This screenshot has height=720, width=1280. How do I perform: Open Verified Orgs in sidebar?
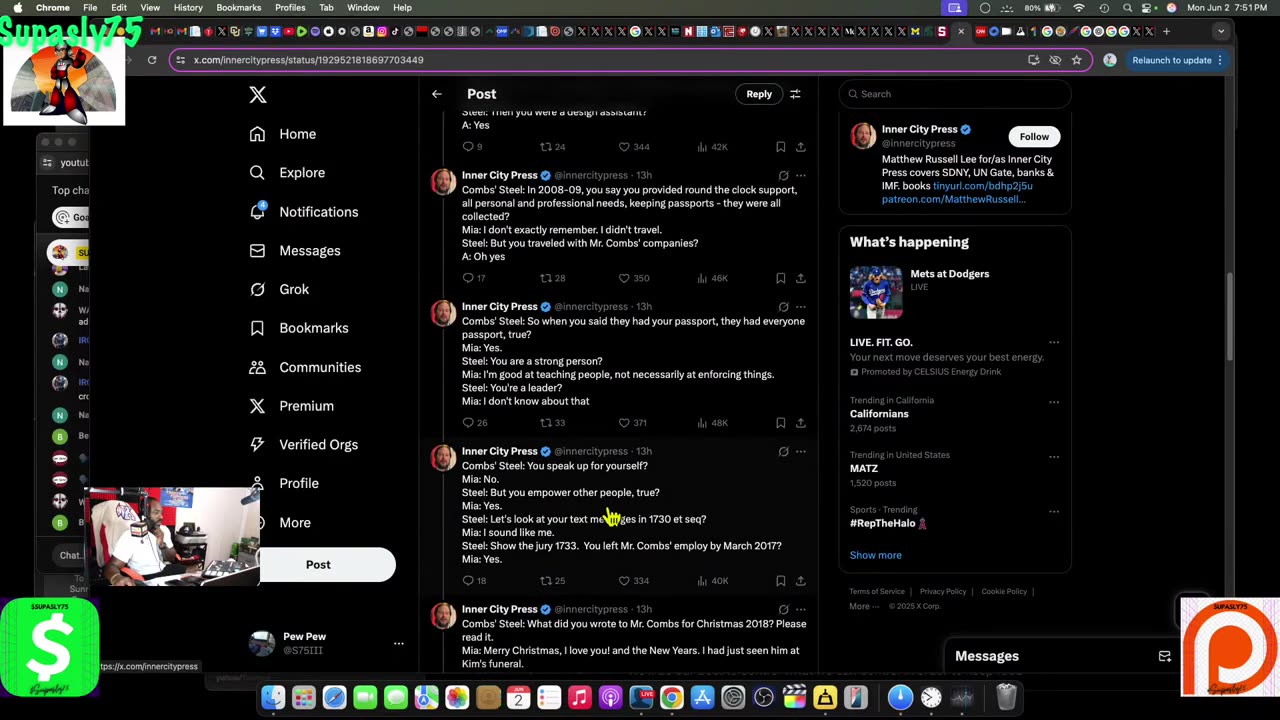tap(304, 445)
